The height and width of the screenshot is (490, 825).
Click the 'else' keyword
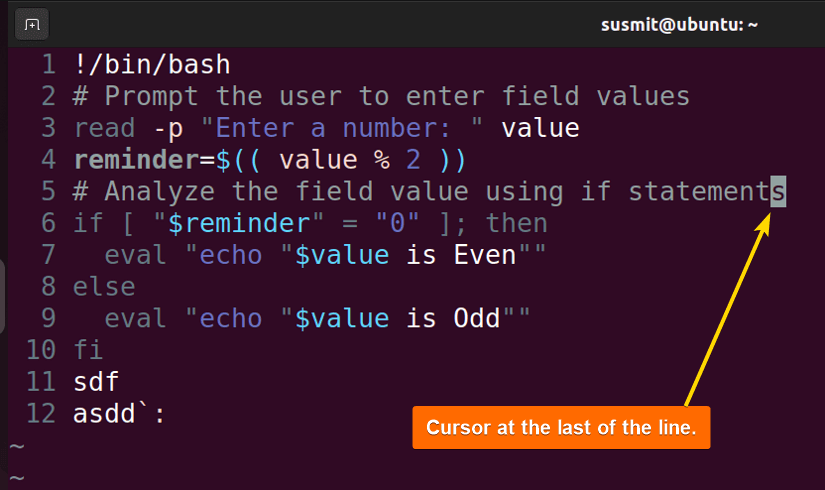tap(104, 287)
